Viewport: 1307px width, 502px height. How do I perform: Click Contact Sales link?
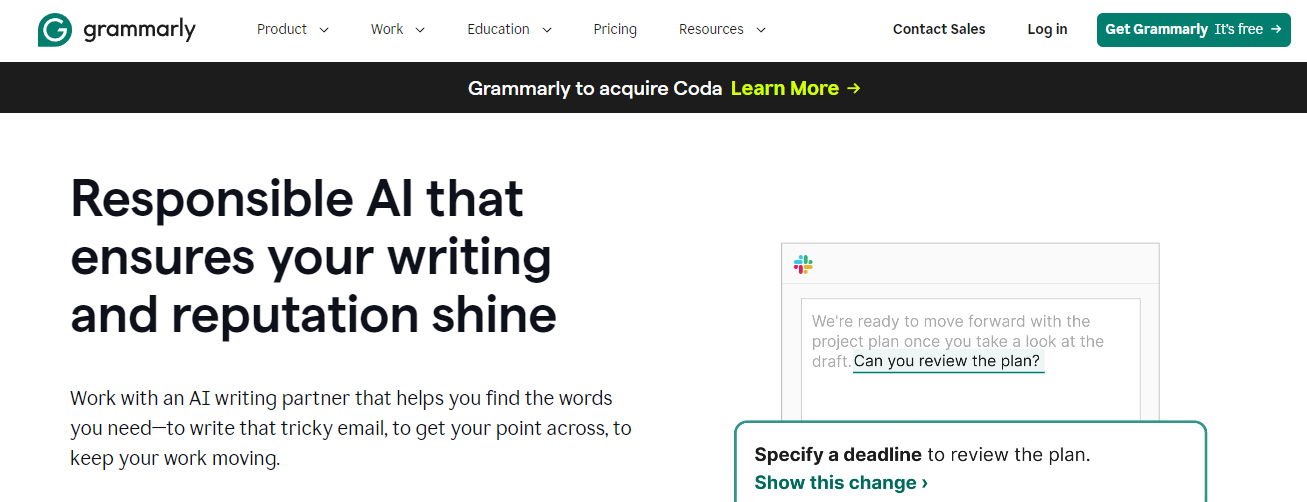tap(939, 30)
